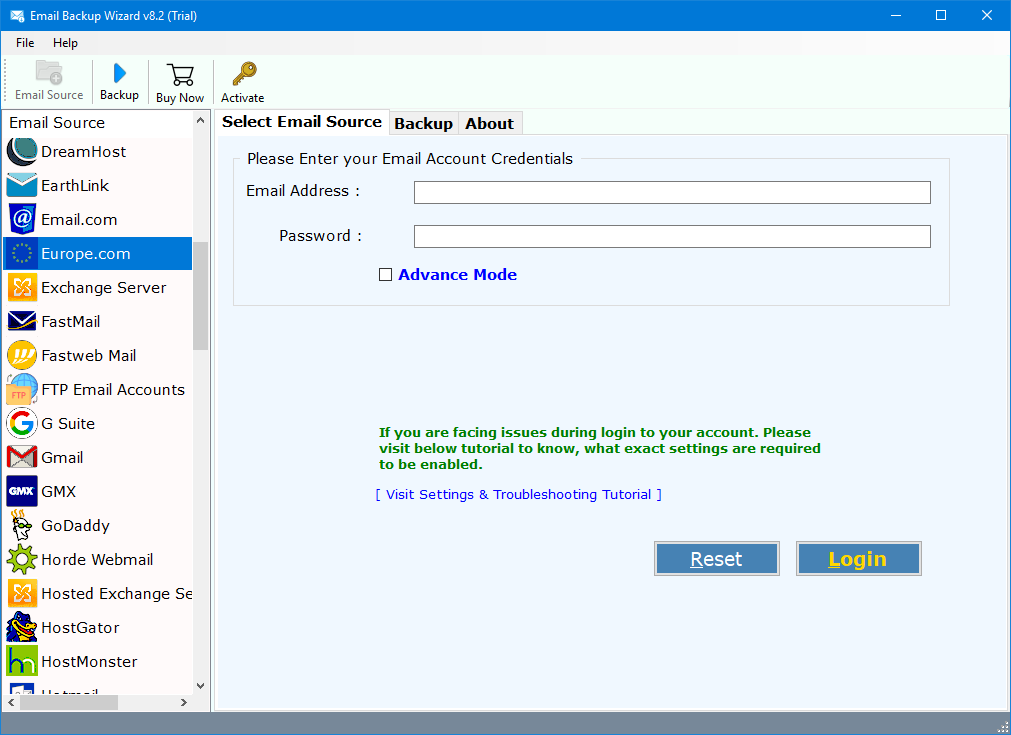
Task: Select the EarthLink envelope icon
Action: pos(22,186)
